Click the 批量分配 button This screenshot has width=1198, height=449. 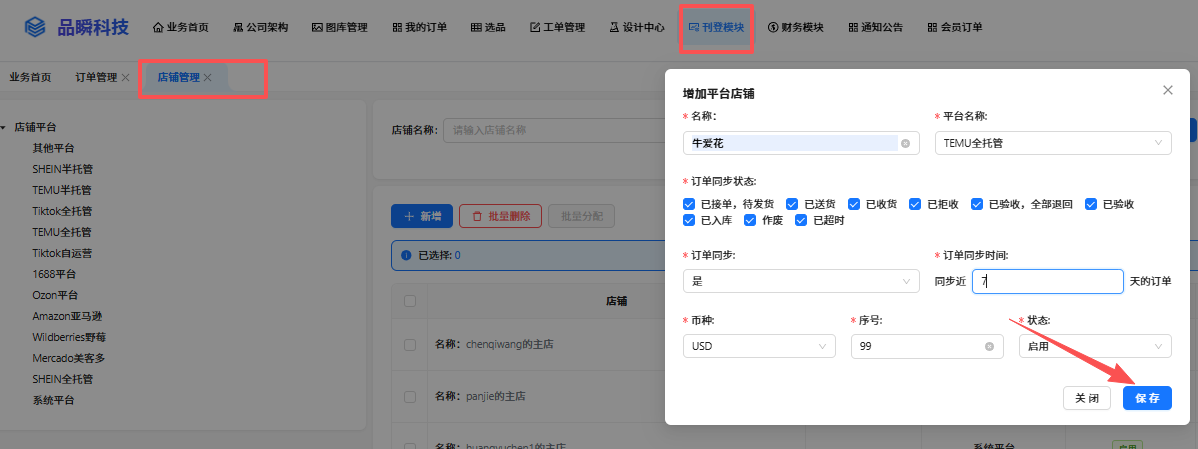[x=581, y=216]
